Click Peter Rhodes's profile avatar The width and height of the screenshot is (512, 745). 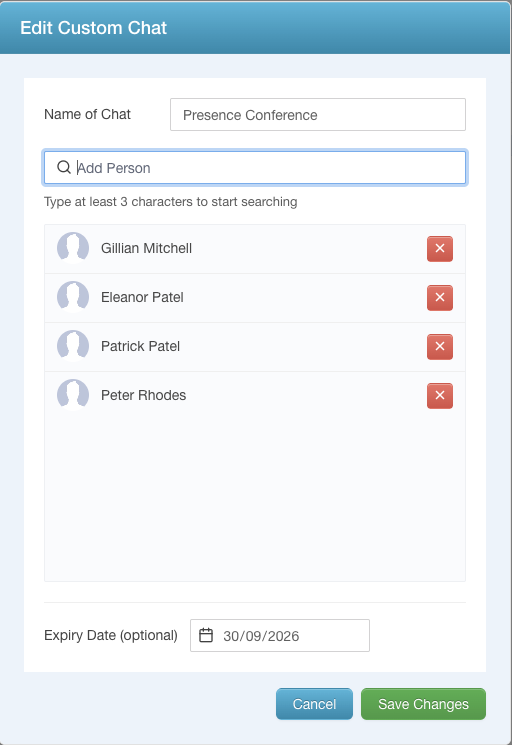(73, 395)
